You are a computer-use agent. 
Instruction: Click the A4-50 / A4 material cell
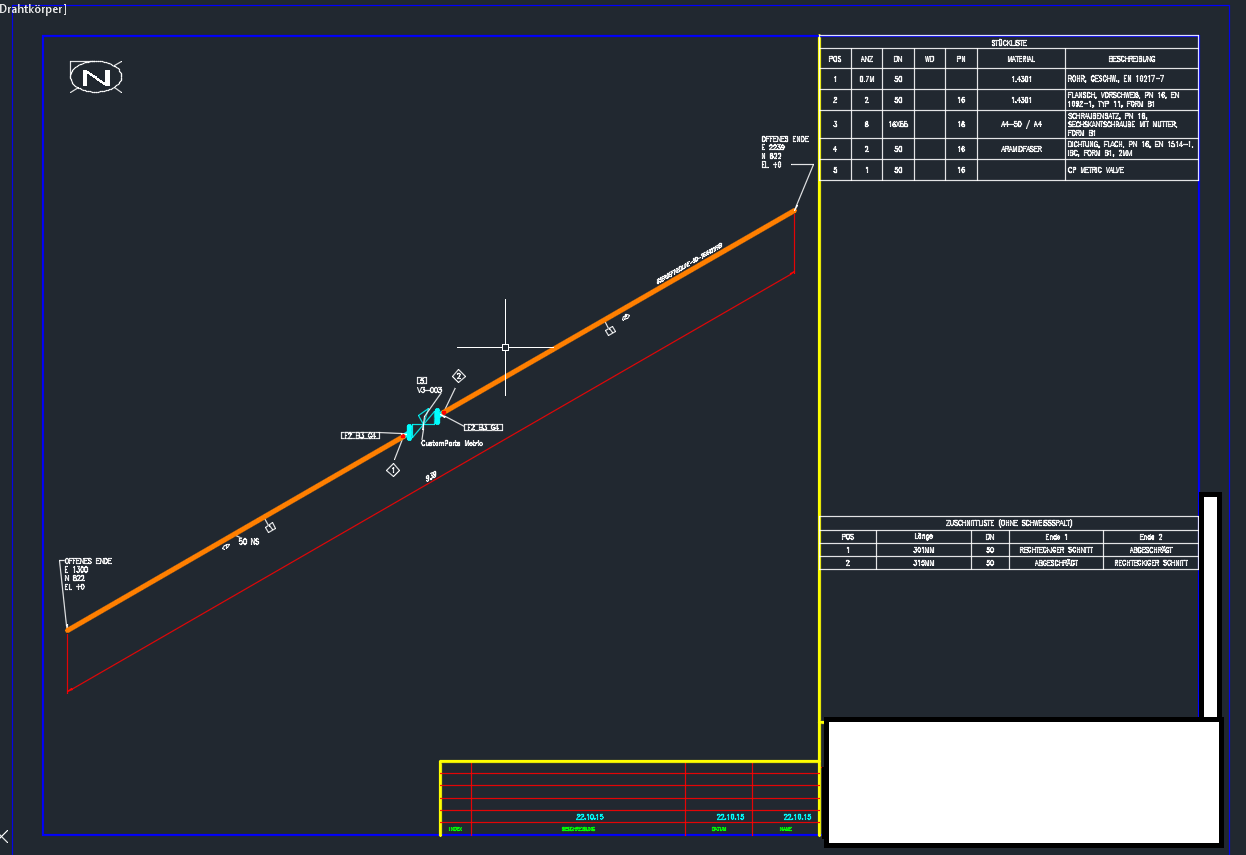(1021, 124)
